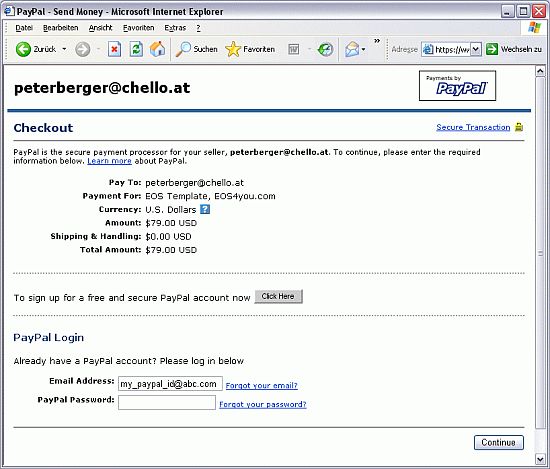Click the history clock icon in toolbar
The width and height of the screenshot is (550, 469).
pyautogui.click(x=325, y=49)
